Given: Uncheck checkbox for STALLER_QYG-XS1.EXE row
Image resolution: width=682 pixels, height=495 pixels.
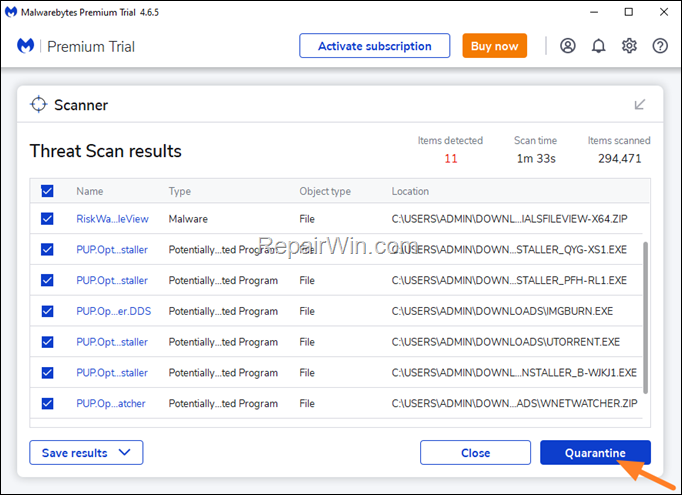Looking at the screenshot, I should coord(47,249).
